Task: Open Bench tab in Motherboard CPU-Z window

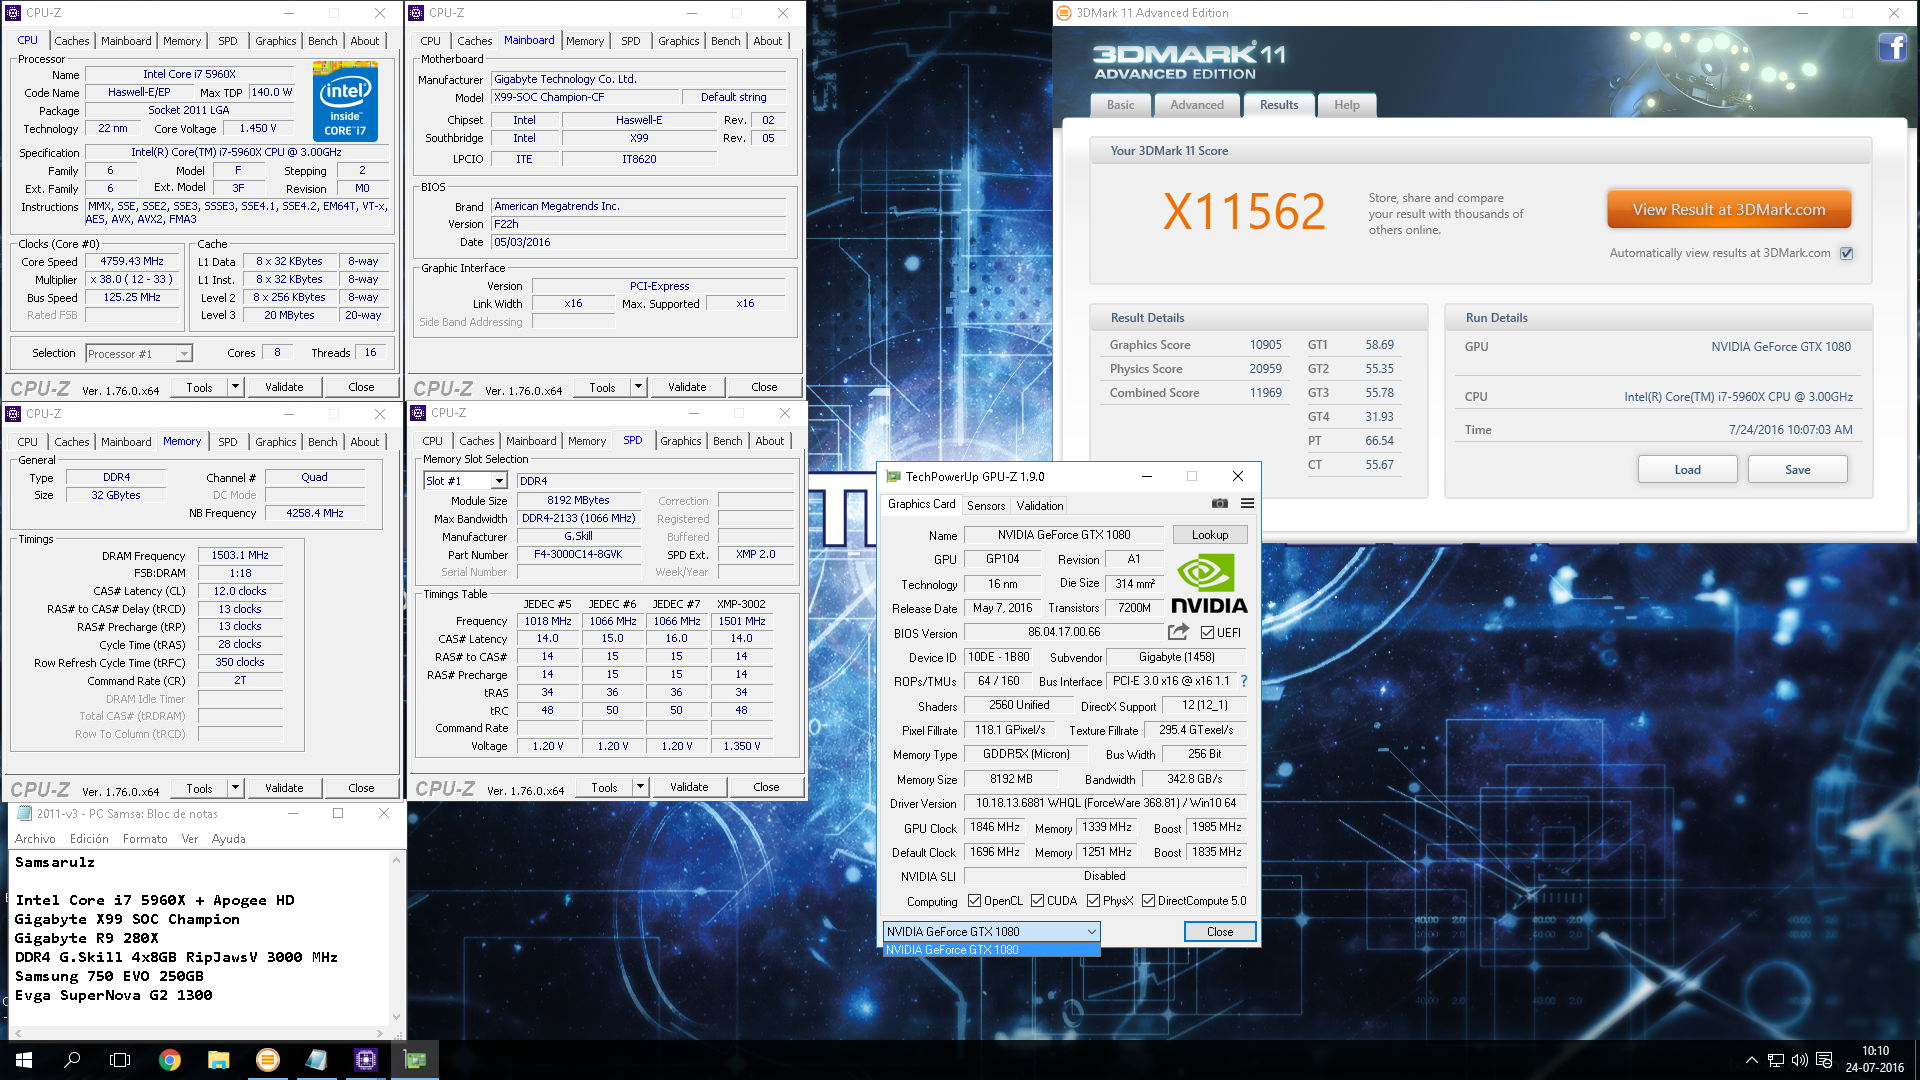Action: tap(726, 41)
